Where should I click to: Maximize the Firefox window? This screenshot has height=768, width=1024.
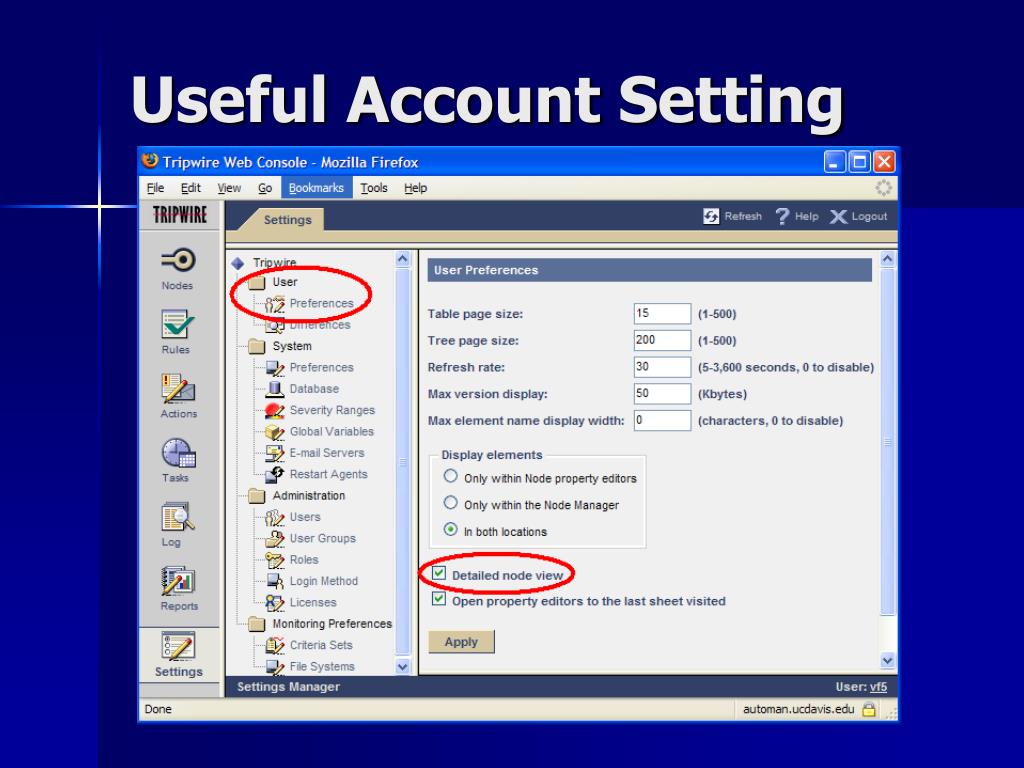tap(859, 161)
